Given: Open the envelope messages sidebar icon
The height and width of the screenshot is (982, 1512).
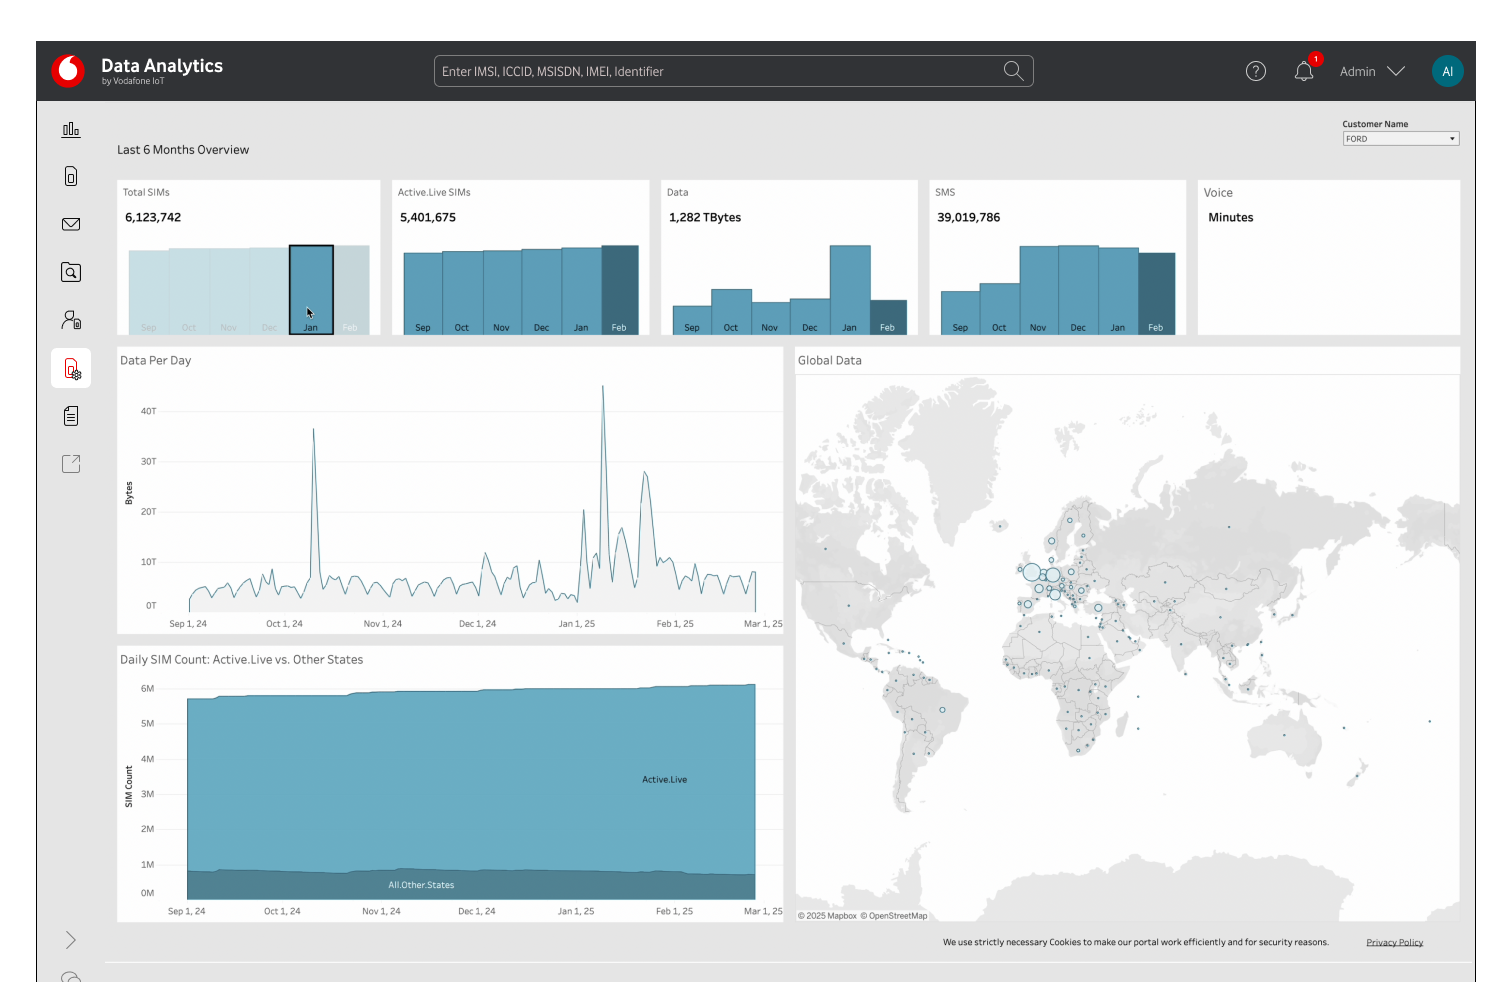Looking at the screenshot, I should pyautogui.click(x=71, y=225).
